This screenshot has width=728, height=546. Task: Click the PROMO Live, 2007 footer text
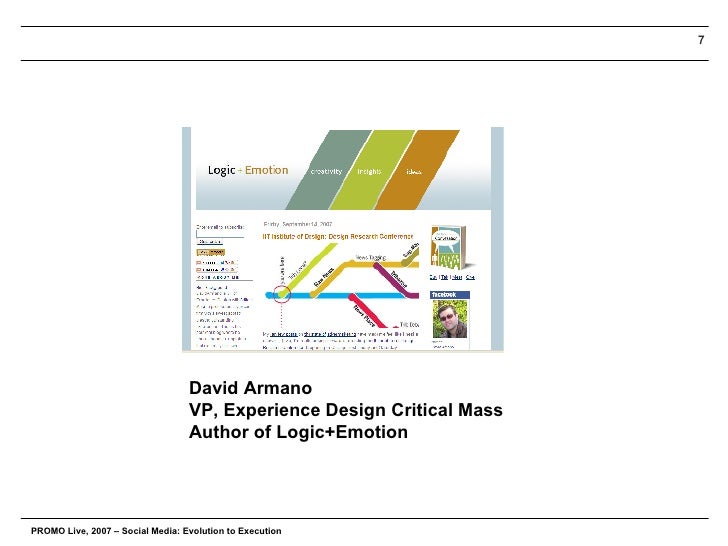pos(156,531)
